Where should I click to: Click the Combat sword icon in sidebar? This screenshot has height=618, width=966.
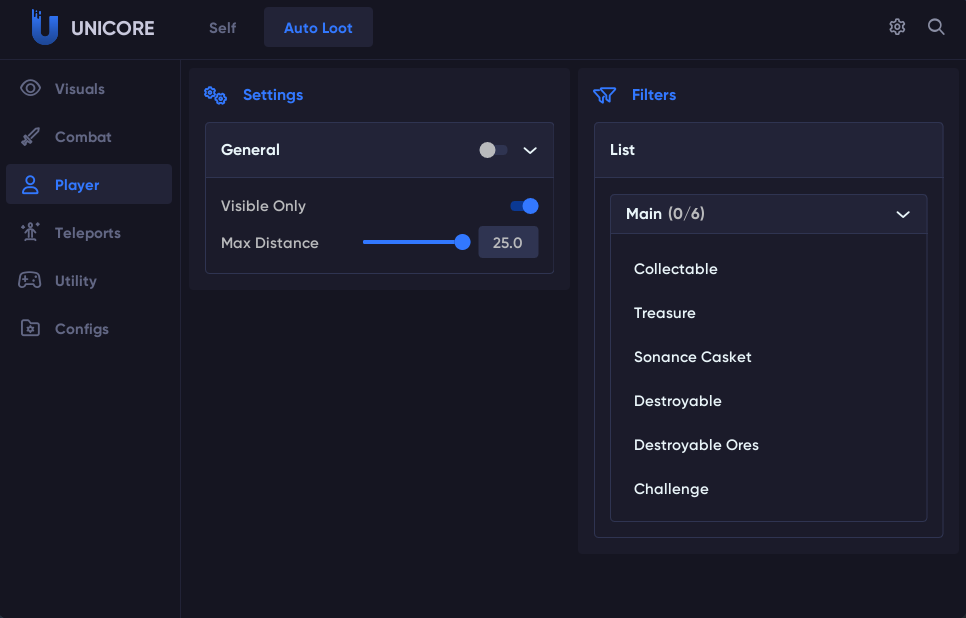point(31,137)
